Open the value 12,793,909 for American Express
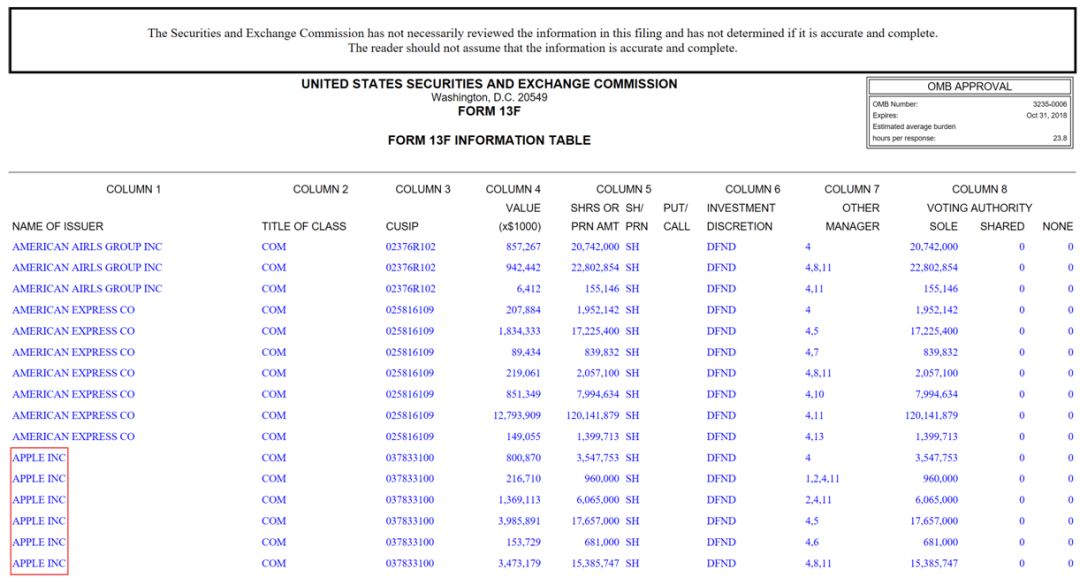The image size is (1080, 577). (x=517, y=416)
